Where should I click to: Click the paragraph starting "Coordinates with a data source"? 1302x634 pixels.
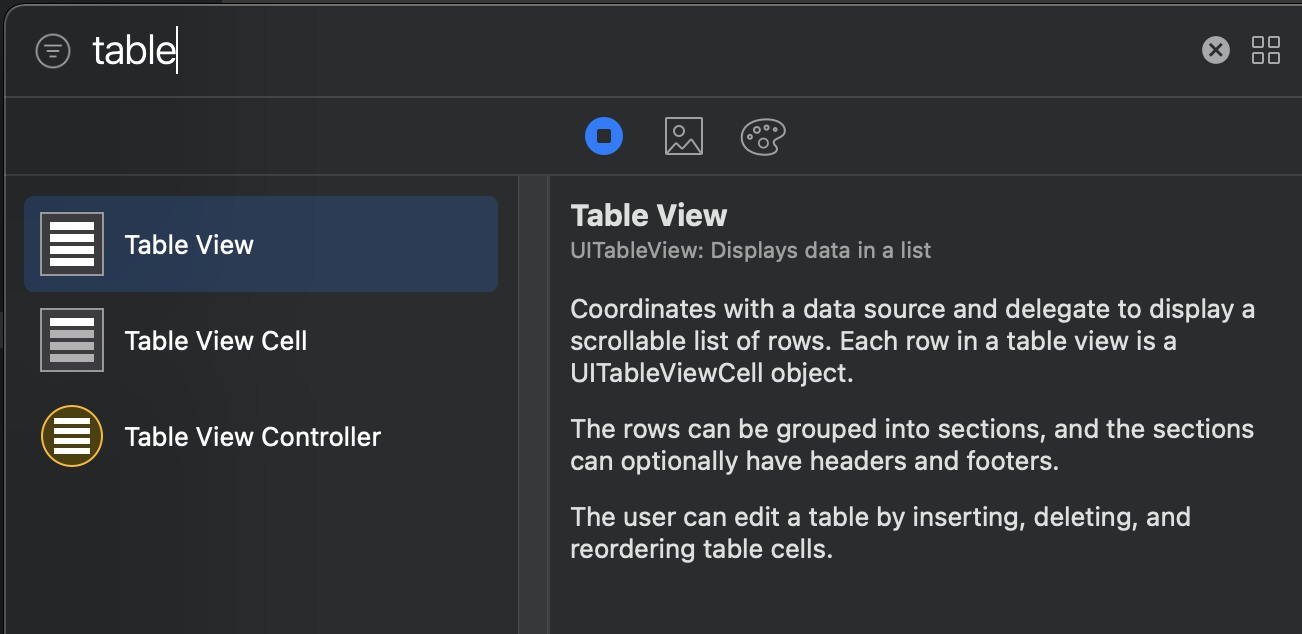[910, 341]
